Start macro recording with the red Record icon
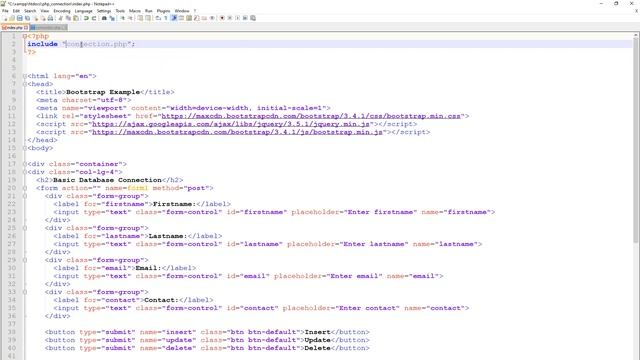 point(222,18)
